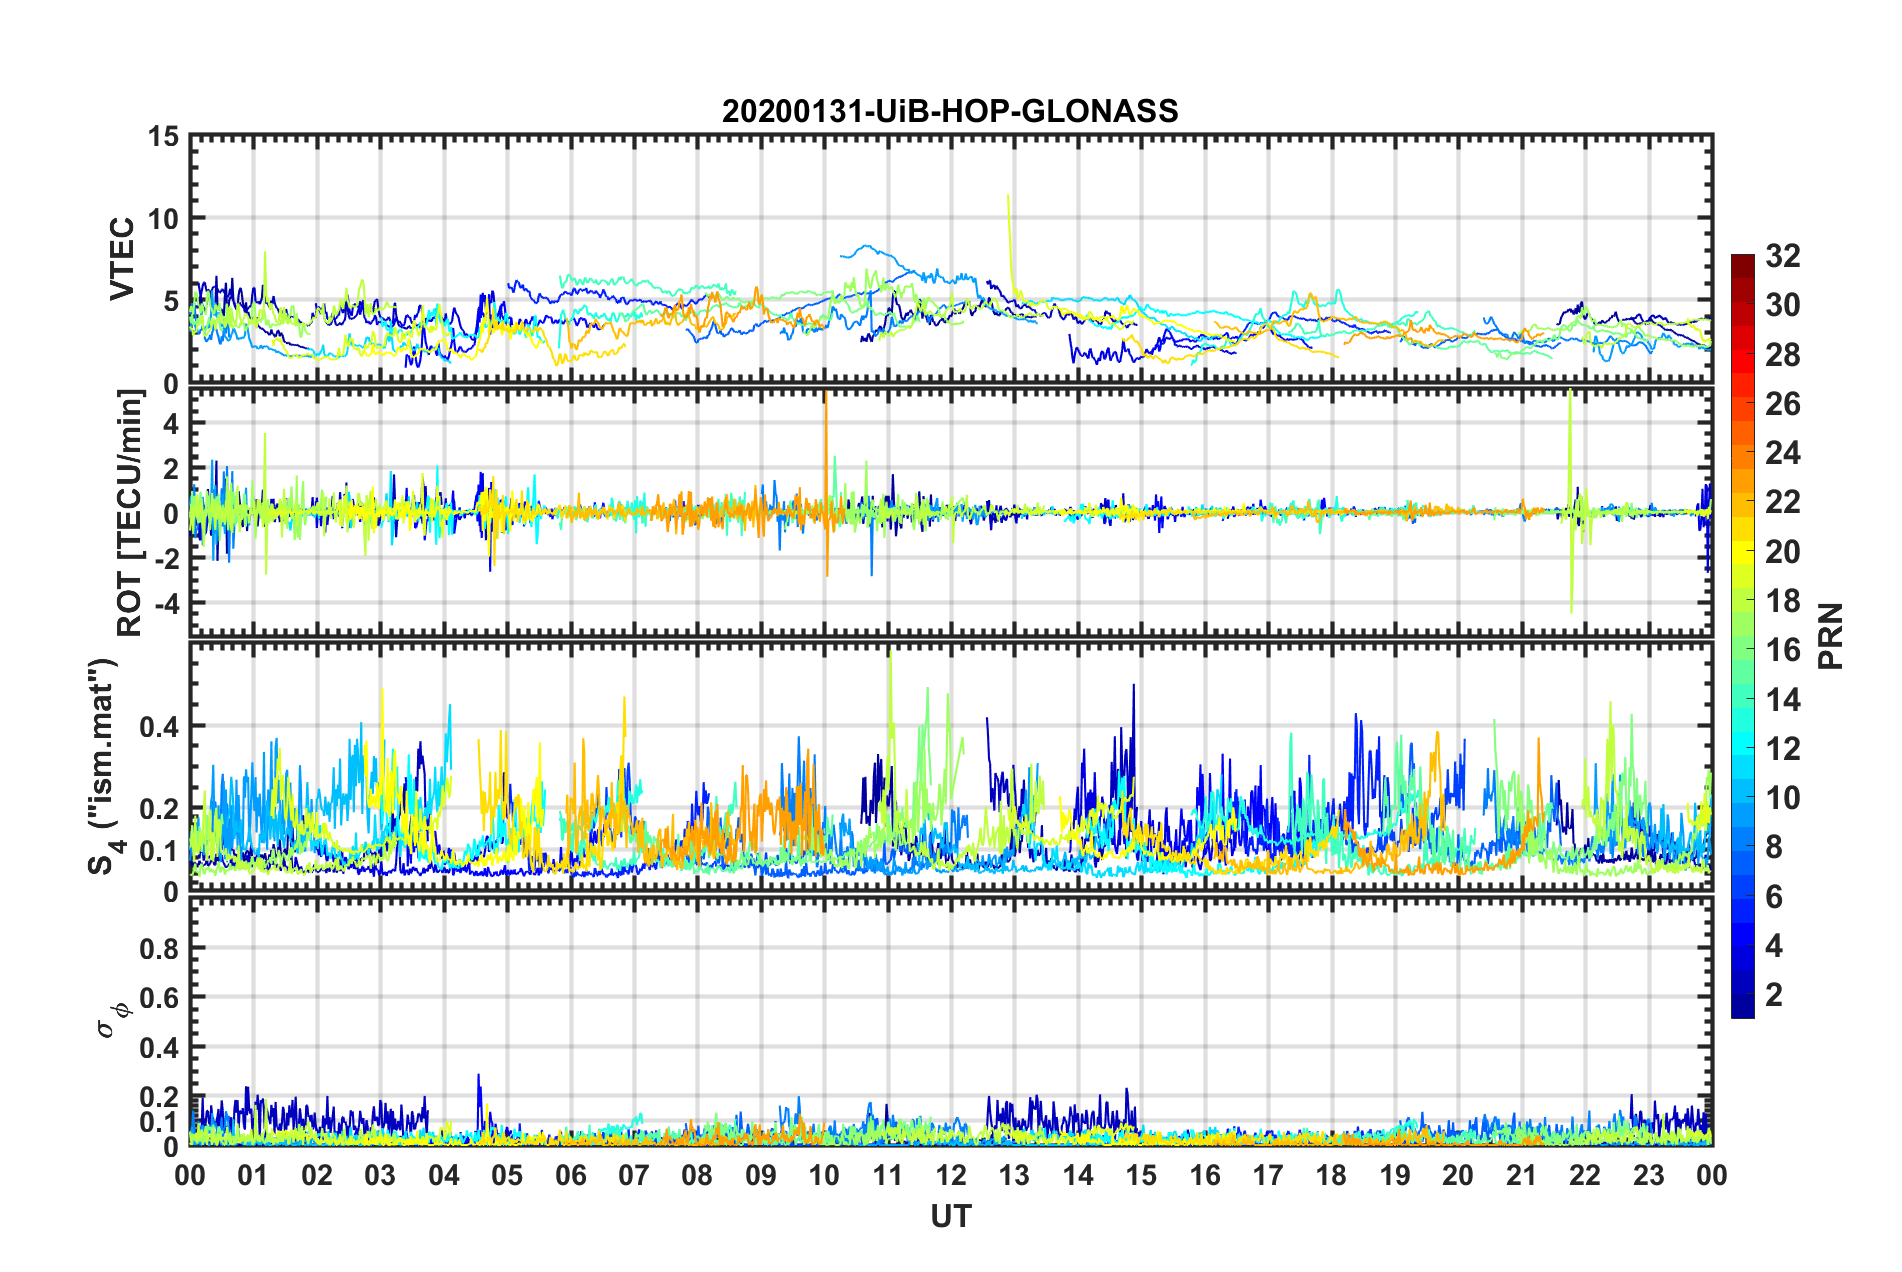1902x1272 pixels.
Task: Click VTEC axis tick value 15
Action: click(163, 136)
